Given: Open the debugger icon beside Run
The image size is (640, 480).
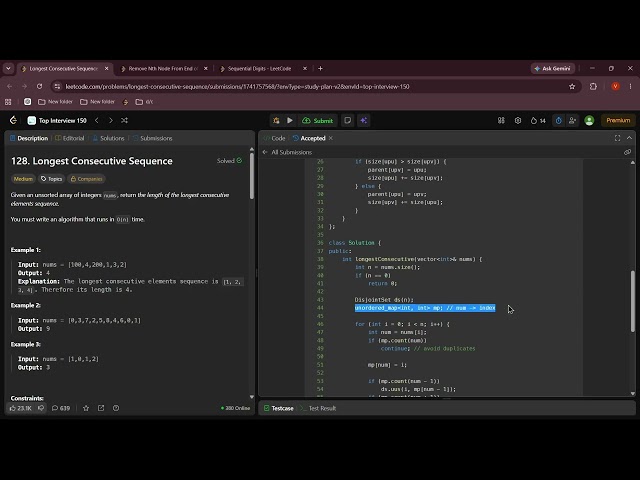Looking at the screenshot, I should pyautogui.click(x=276, y=120).
